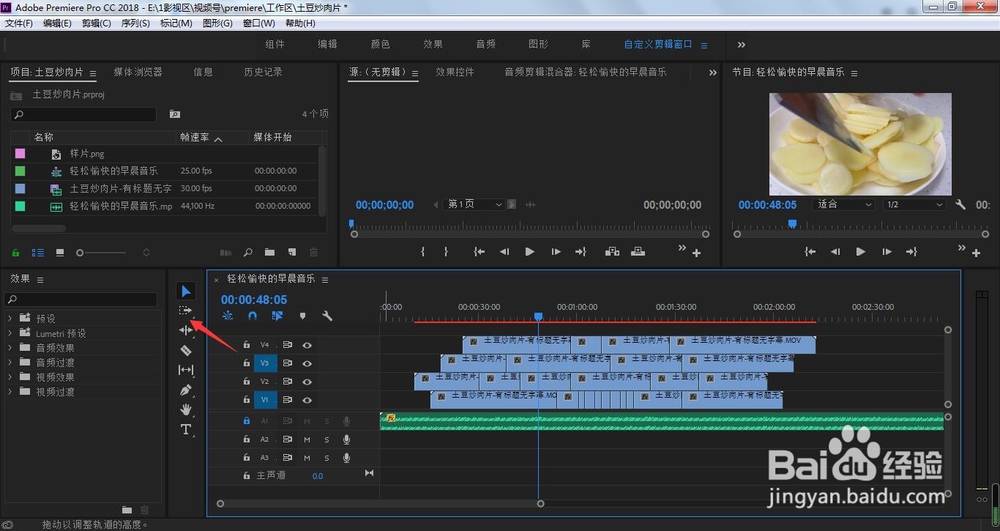
Task: Toggle V3 track output eye
Action: tap(307, 363)
